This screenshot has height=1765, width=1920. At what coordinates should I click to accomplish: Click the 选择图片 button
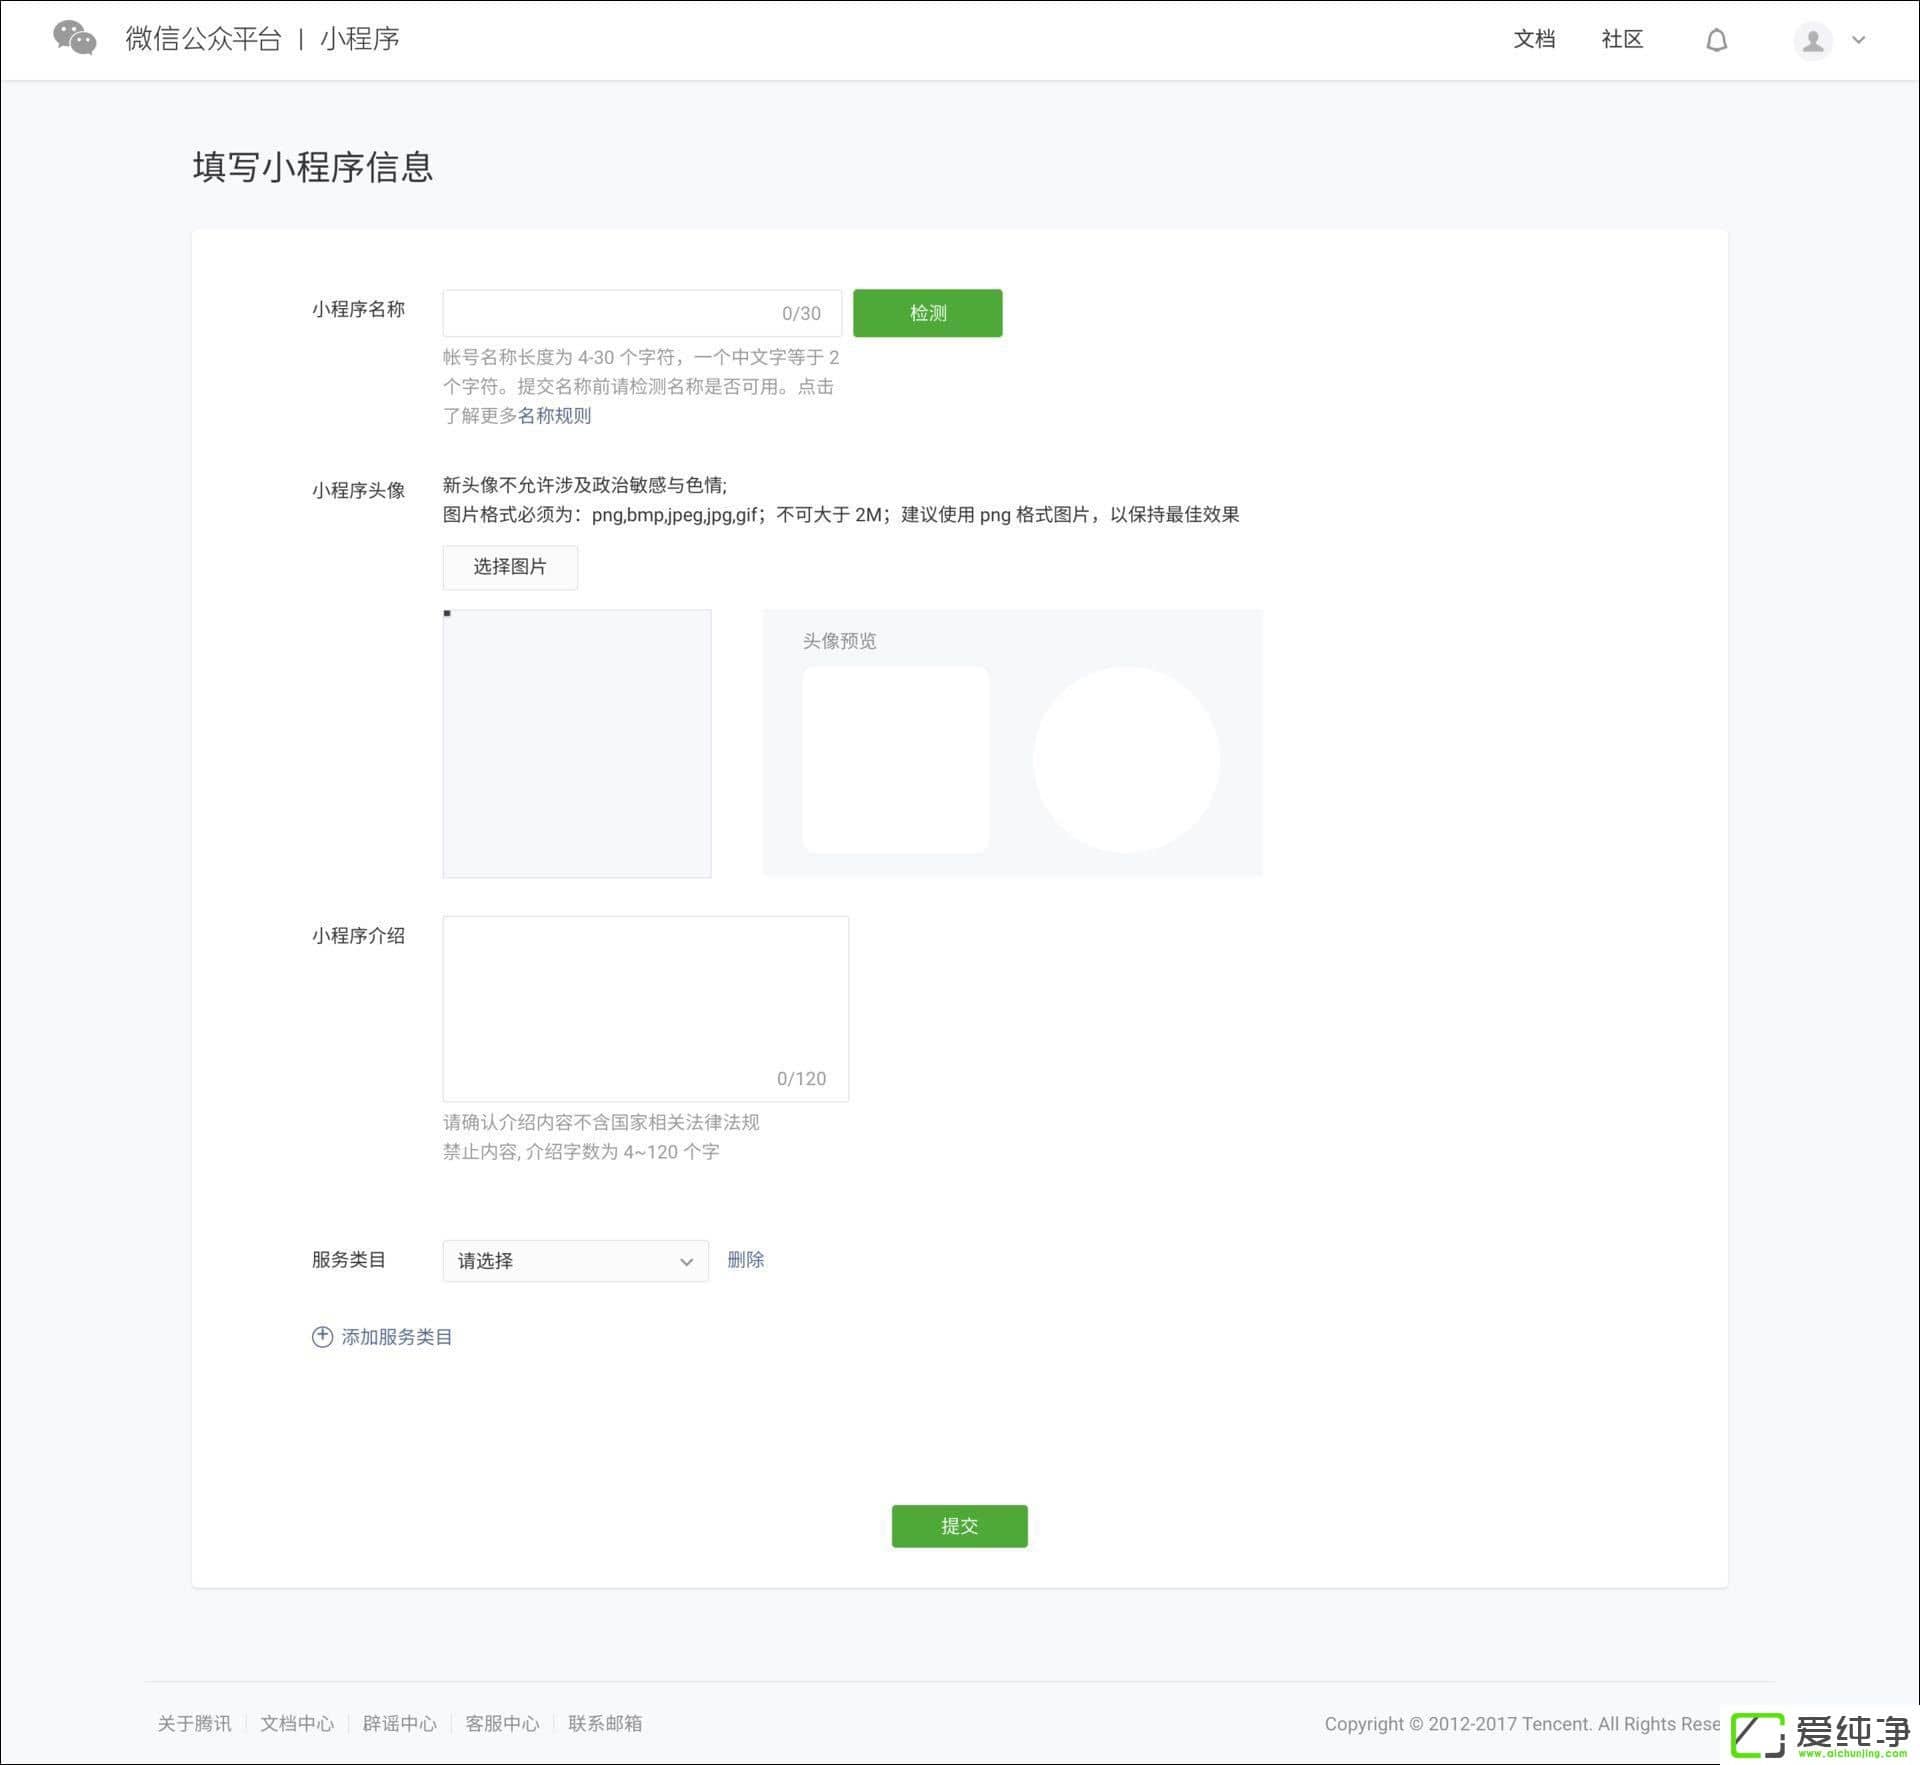tap(510, 567)
